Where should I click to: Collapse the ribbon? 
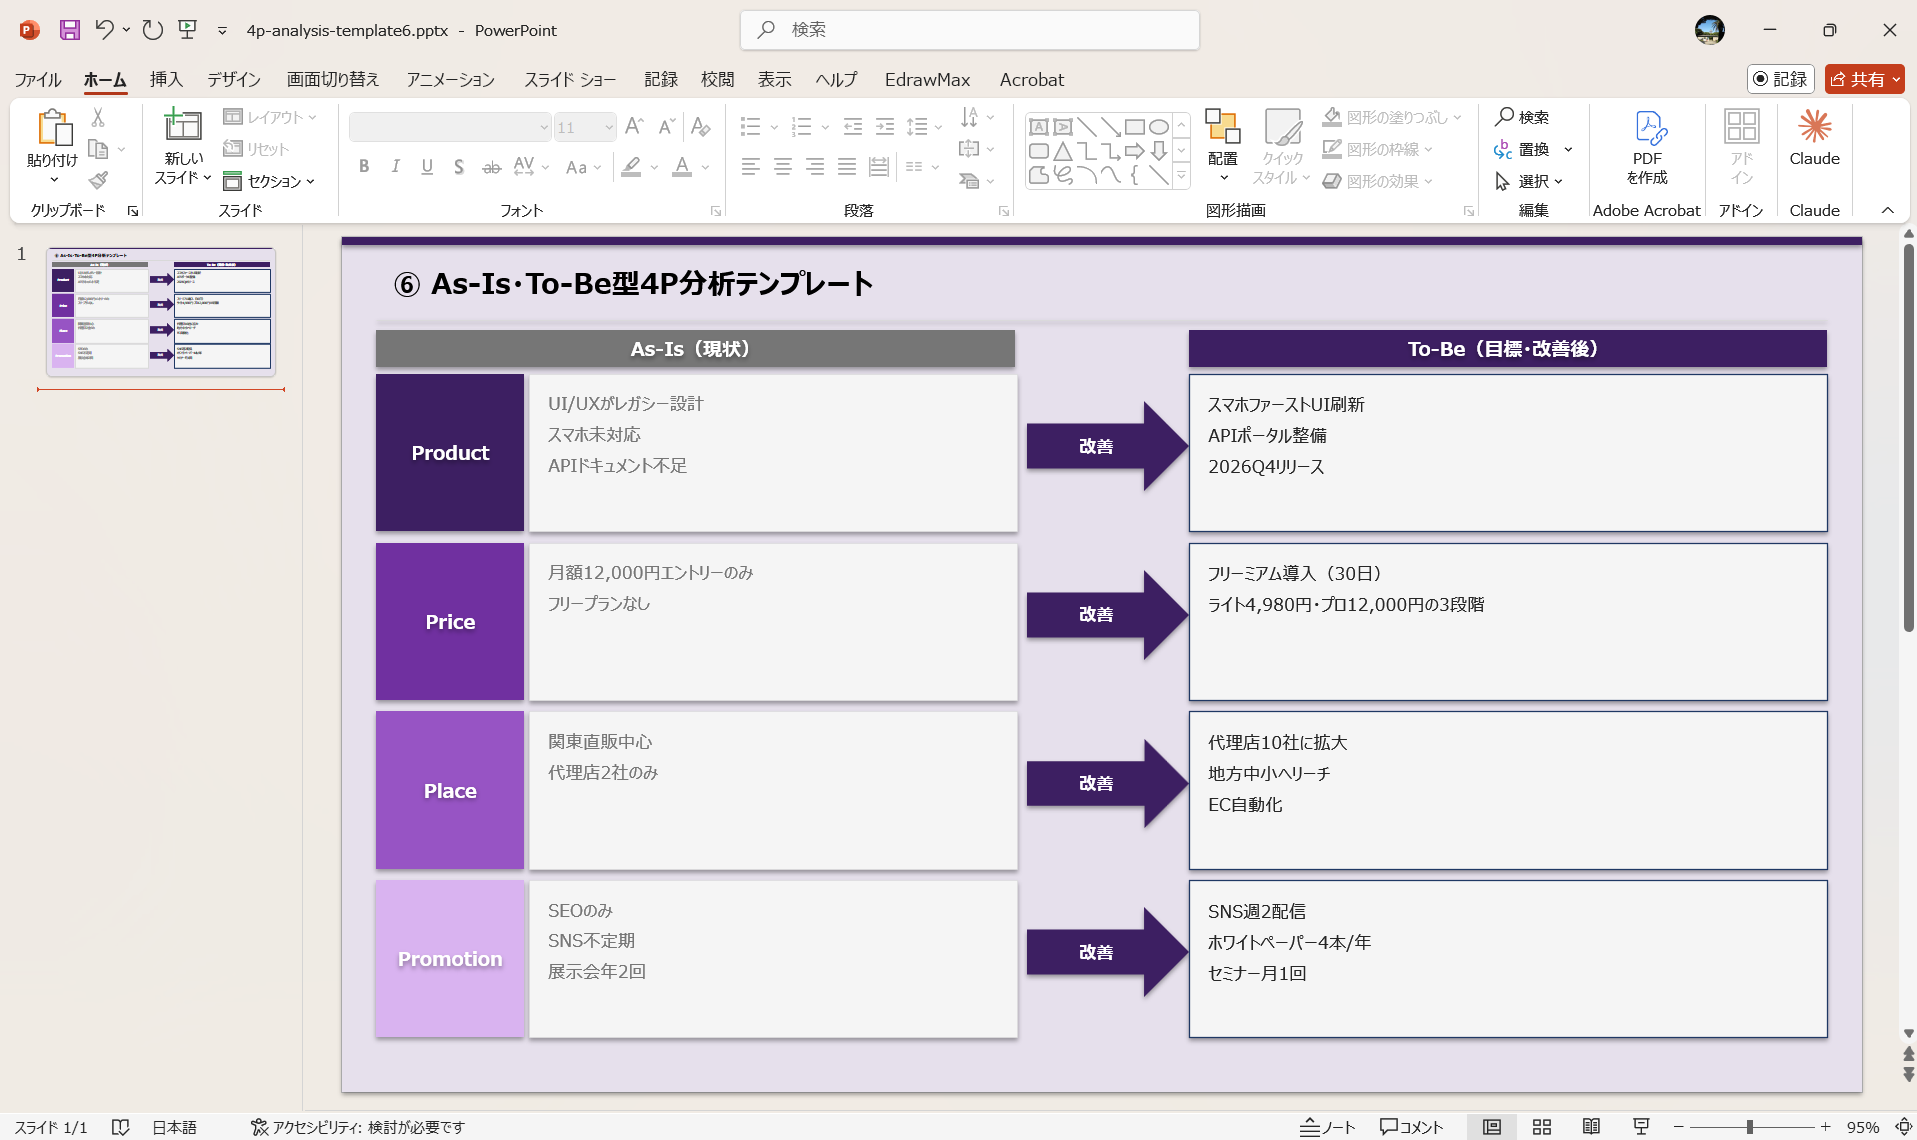[x=1887, y=210]
